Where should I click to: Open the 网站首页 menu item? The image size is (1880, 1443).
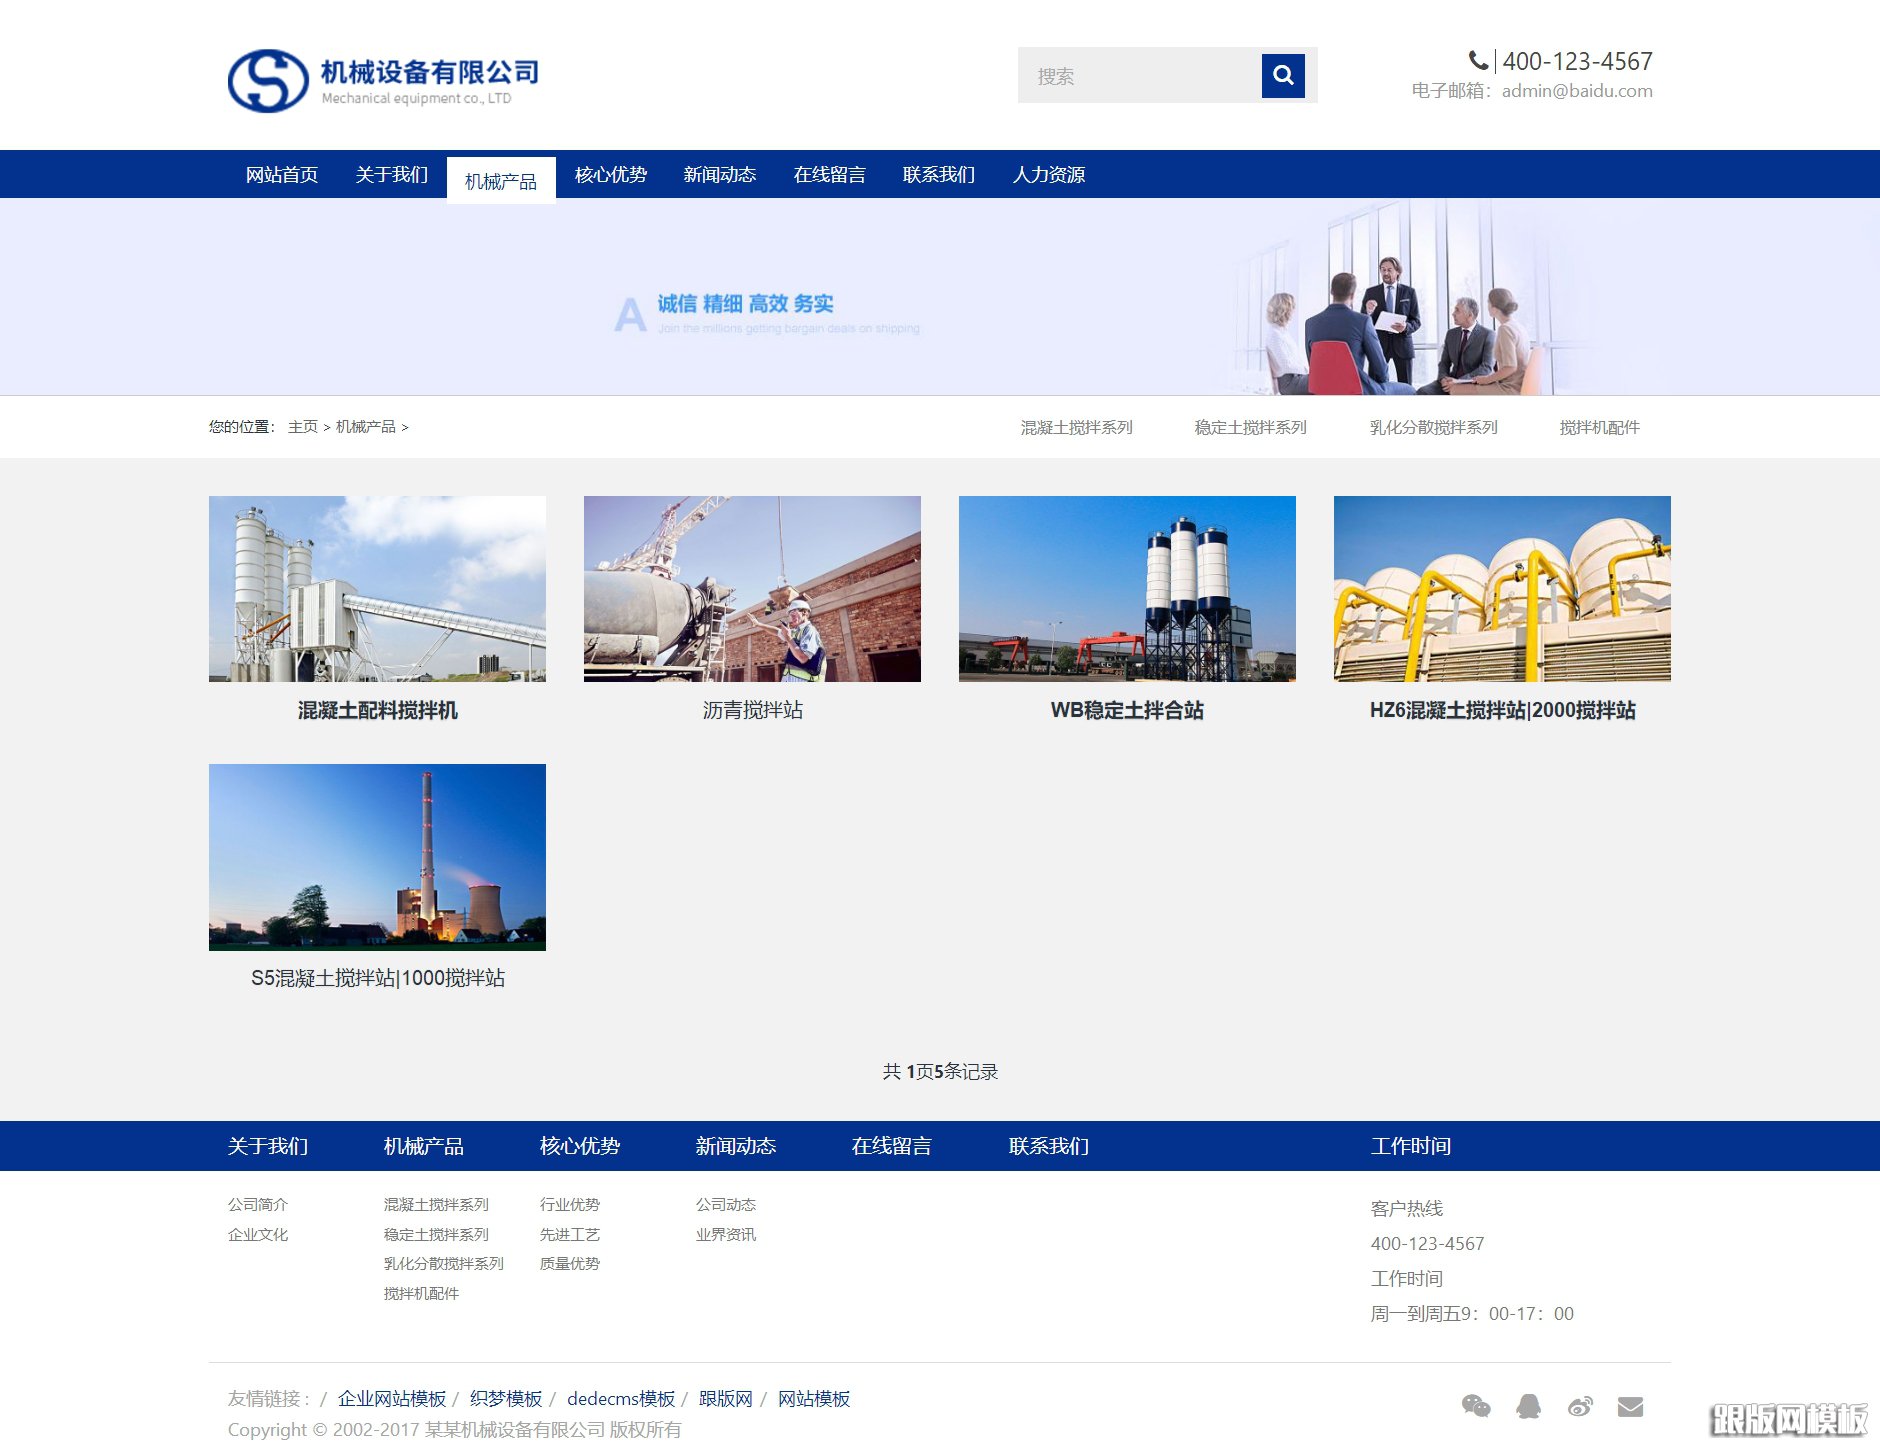[281, 174]
